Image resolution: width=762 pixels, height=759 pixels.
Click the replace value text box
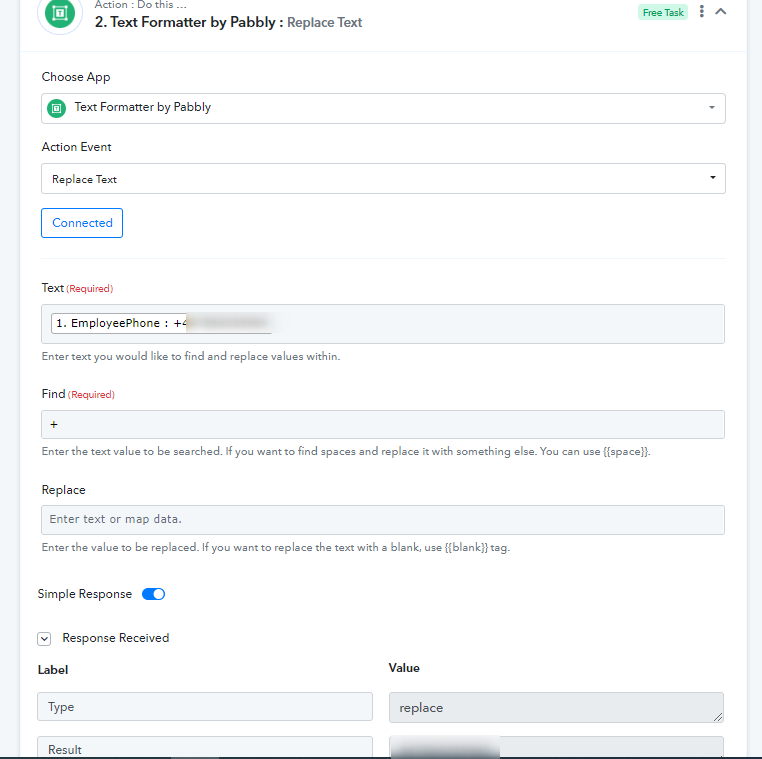click(x=556, y=707)
